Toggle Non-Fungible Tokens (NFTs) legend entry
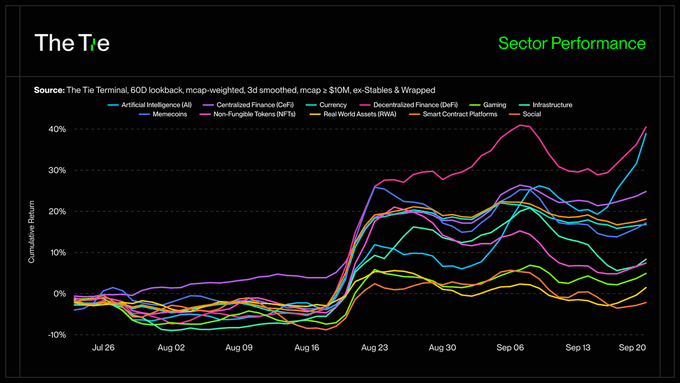Screen dimensions: 680x383 click(247, 114)
